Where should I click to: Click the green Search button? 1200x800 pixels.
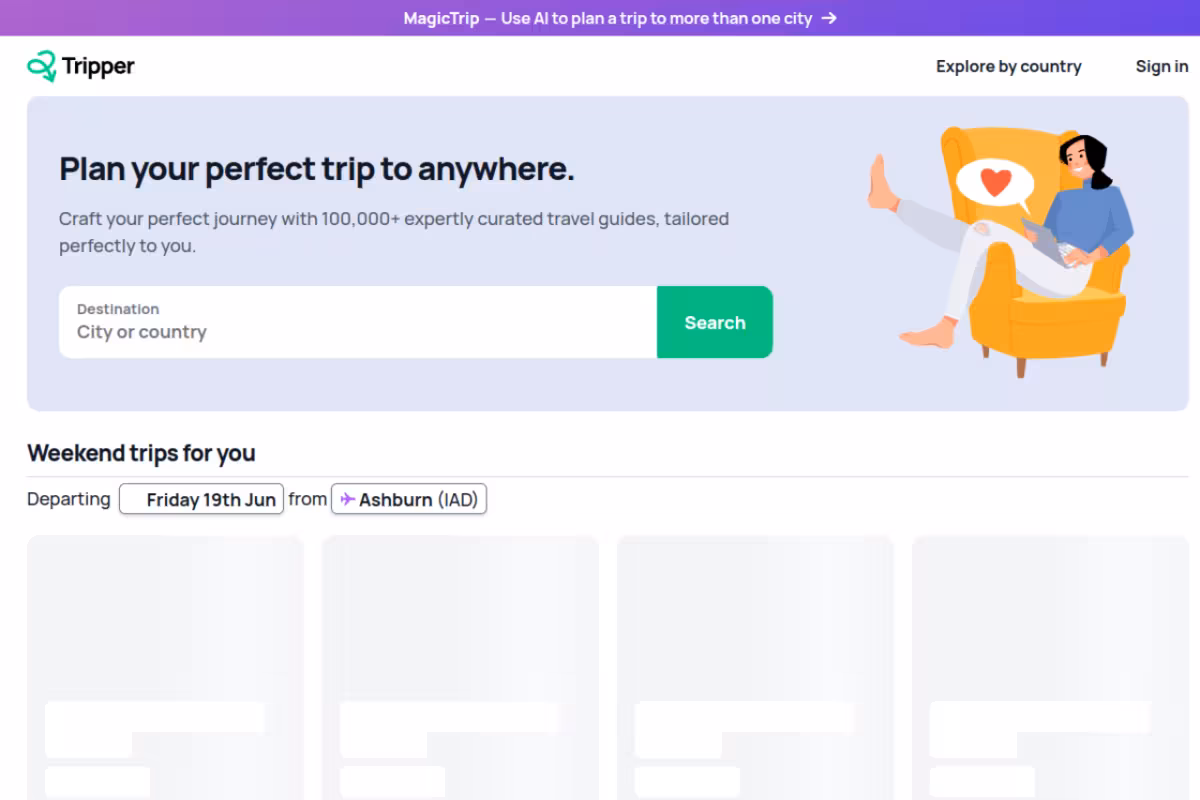pyautogui.click(x=715, y=322)
